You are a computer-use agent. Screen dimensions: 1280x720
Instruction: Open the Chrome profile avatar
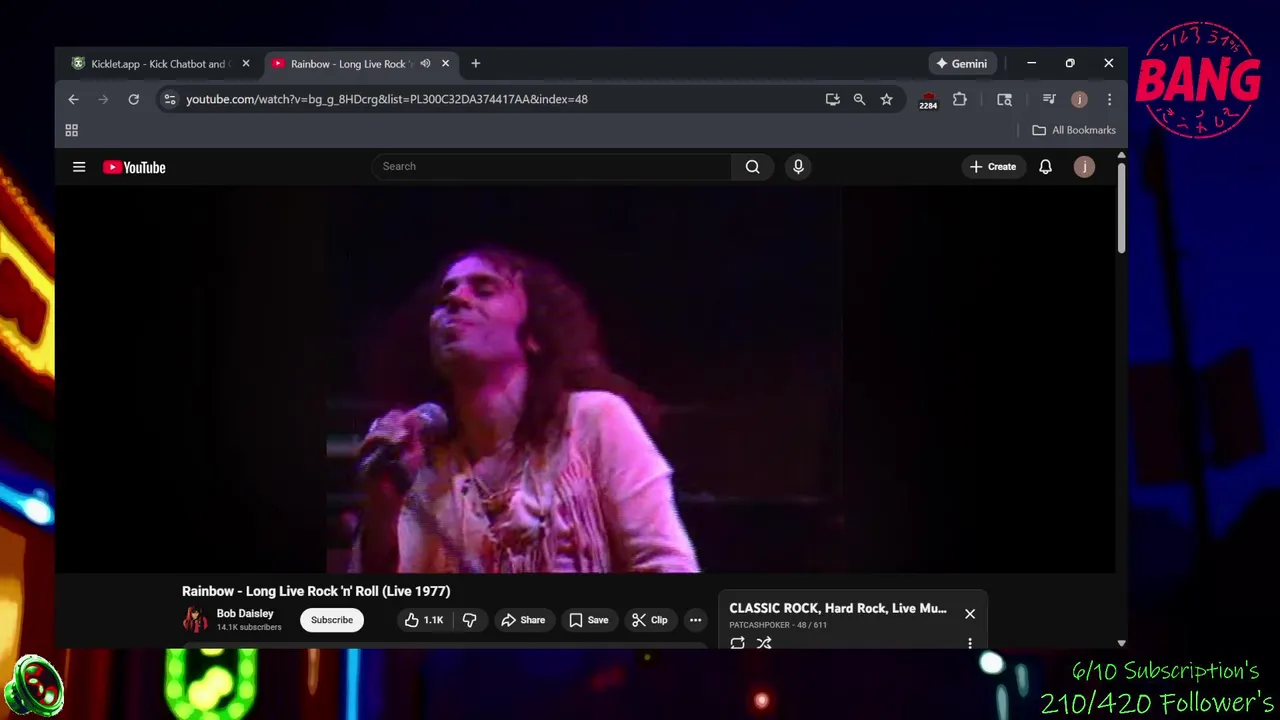1079,99
